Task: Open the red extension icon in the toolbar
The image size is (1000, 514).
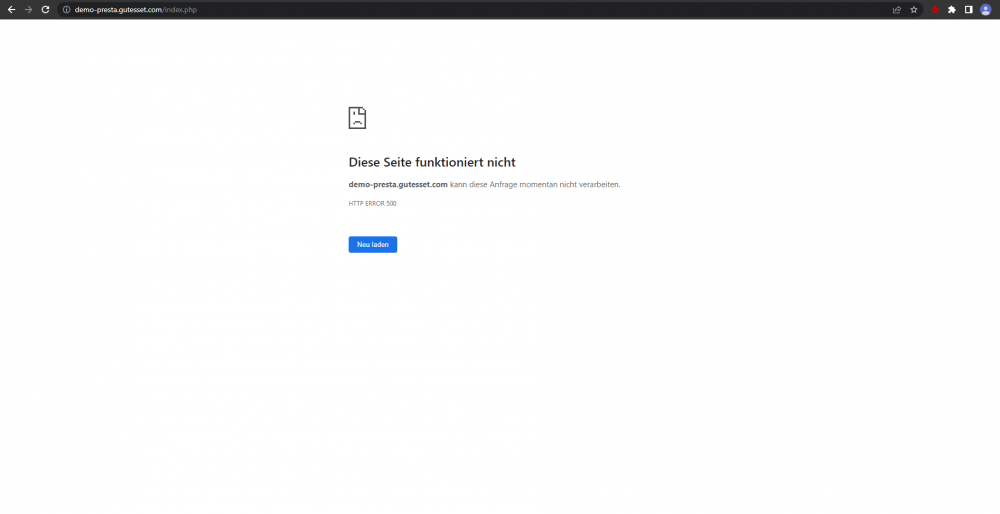Action: (x=935, y=10)
